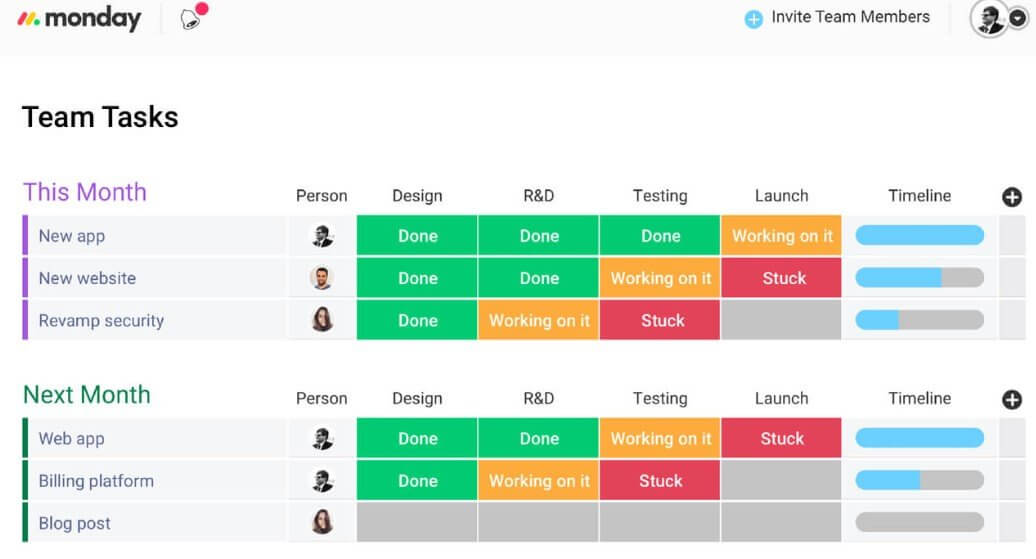Open the Billing platform task
Image resolution: width=1036 pixels, height=559 pixels.
click(x=96, y=481)
